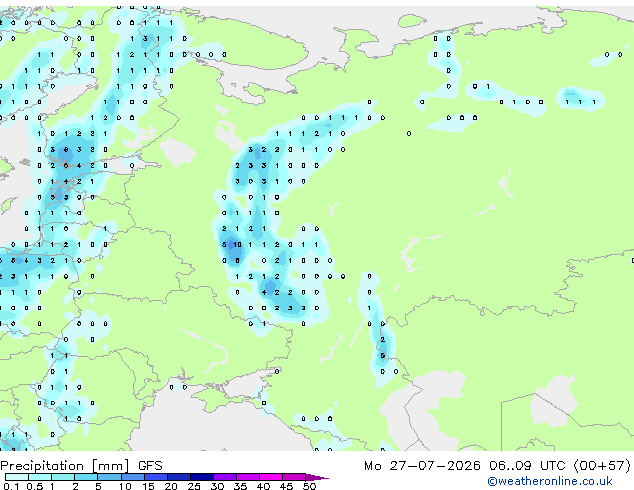This screenshot has height=490, width=634.
Task: Select the legend swatch between 35 and 40
Action: (247, 477)
